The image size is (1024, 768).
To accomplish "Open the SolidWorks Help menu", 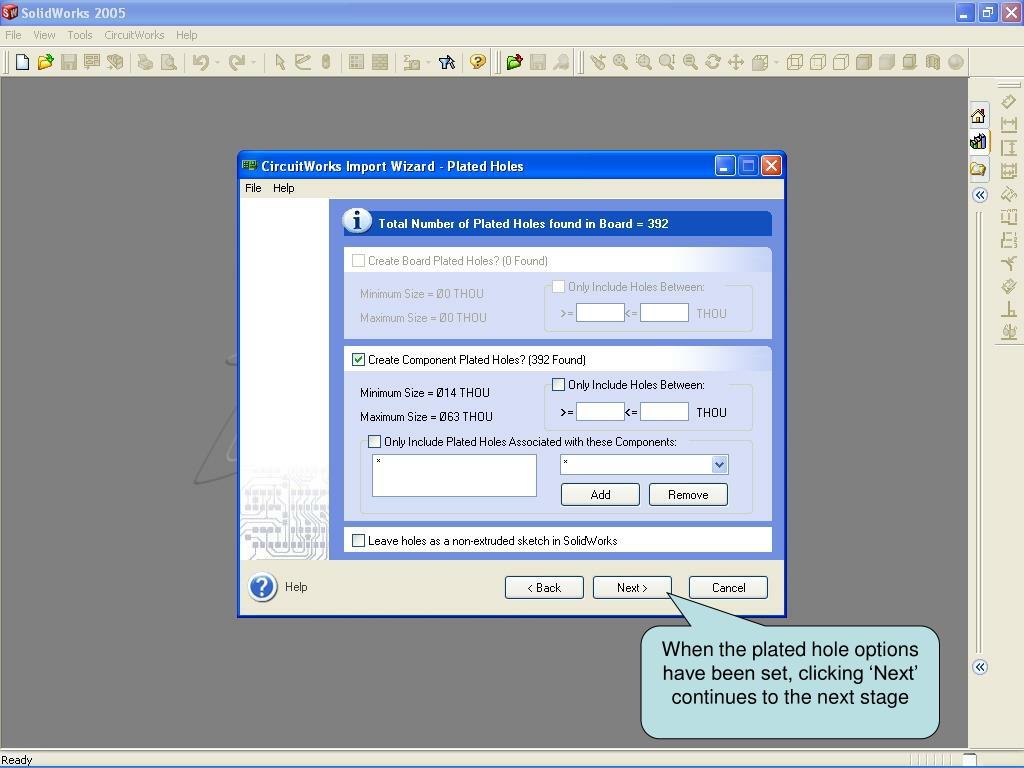I will [186, 35].
